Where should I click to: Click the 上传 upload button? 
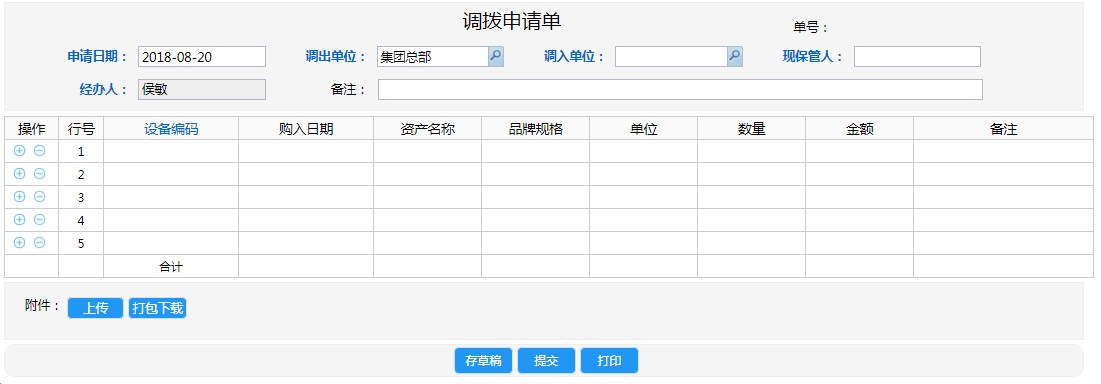point(95,308)
